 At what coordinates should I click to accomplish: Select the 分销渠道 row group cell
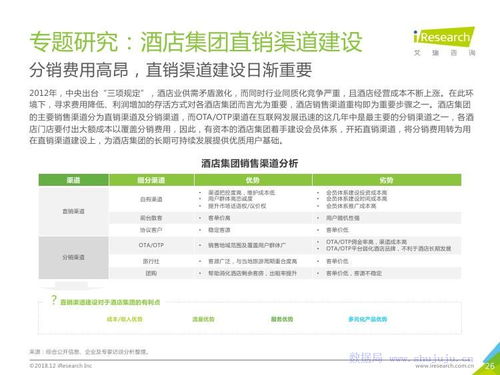point(73,257)
